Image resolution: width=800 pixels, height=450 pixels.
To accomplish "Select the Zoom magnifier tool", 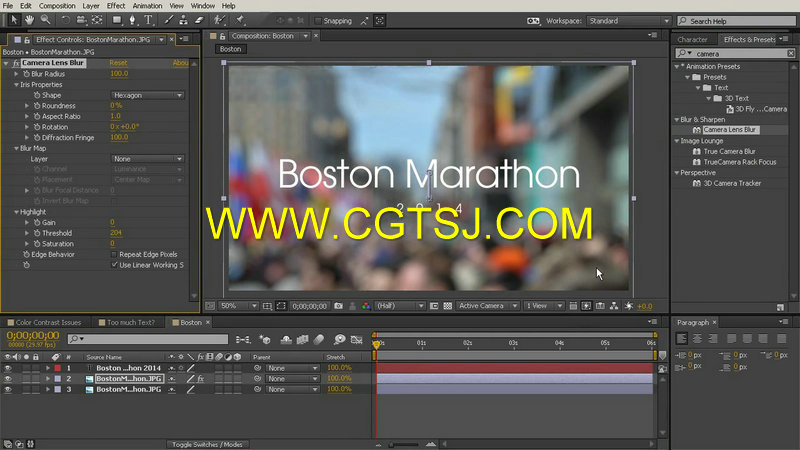I will point(45,20).
